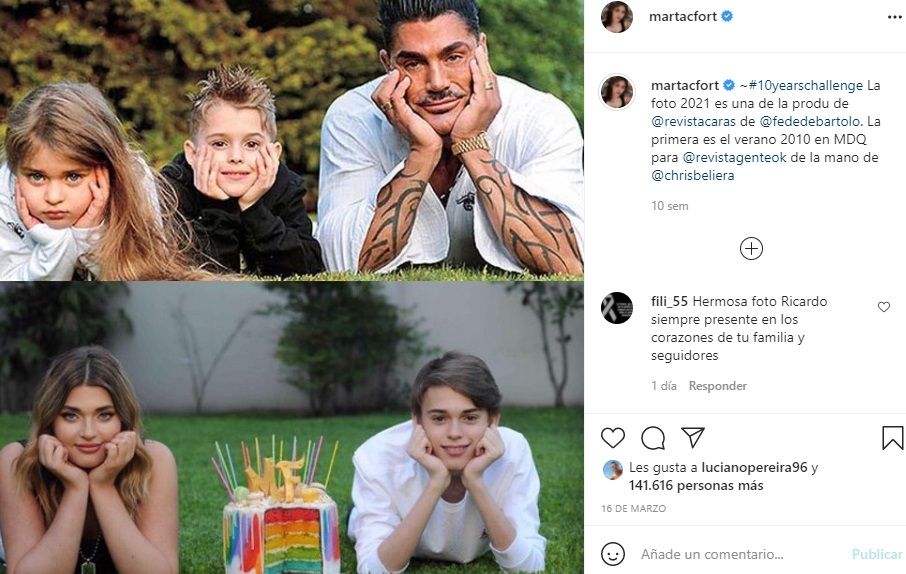Click Responder under fili_55's comment
The height and width of the screenshot is (574, 906).
click(x=718, y=386)
